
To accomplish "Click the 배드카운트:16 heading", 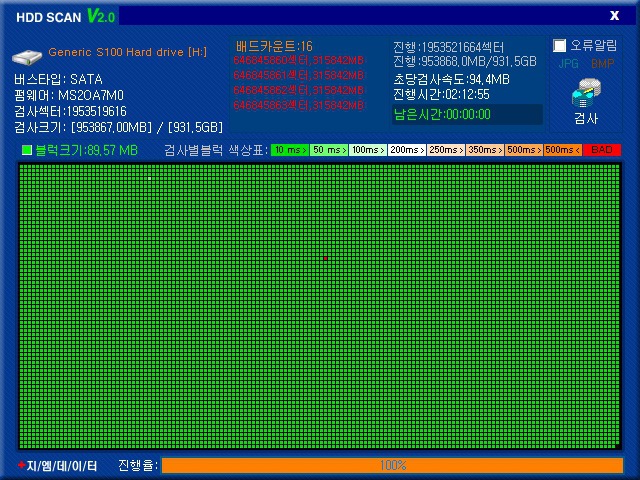I will click(274, 46).
